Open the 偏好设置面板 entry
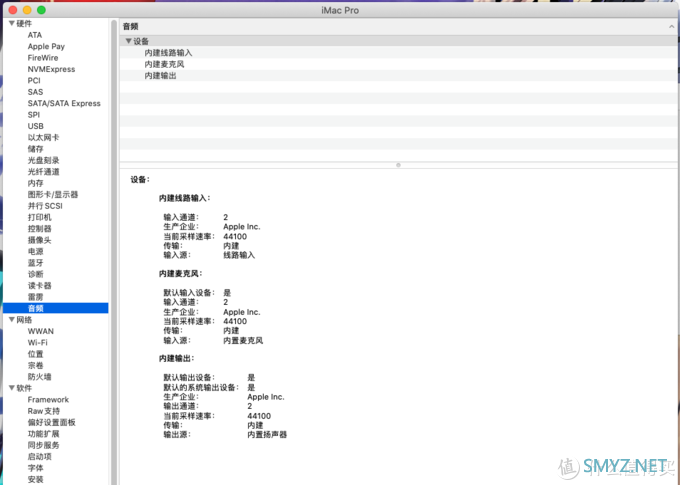Screen dimensions: 680x485 52,422
